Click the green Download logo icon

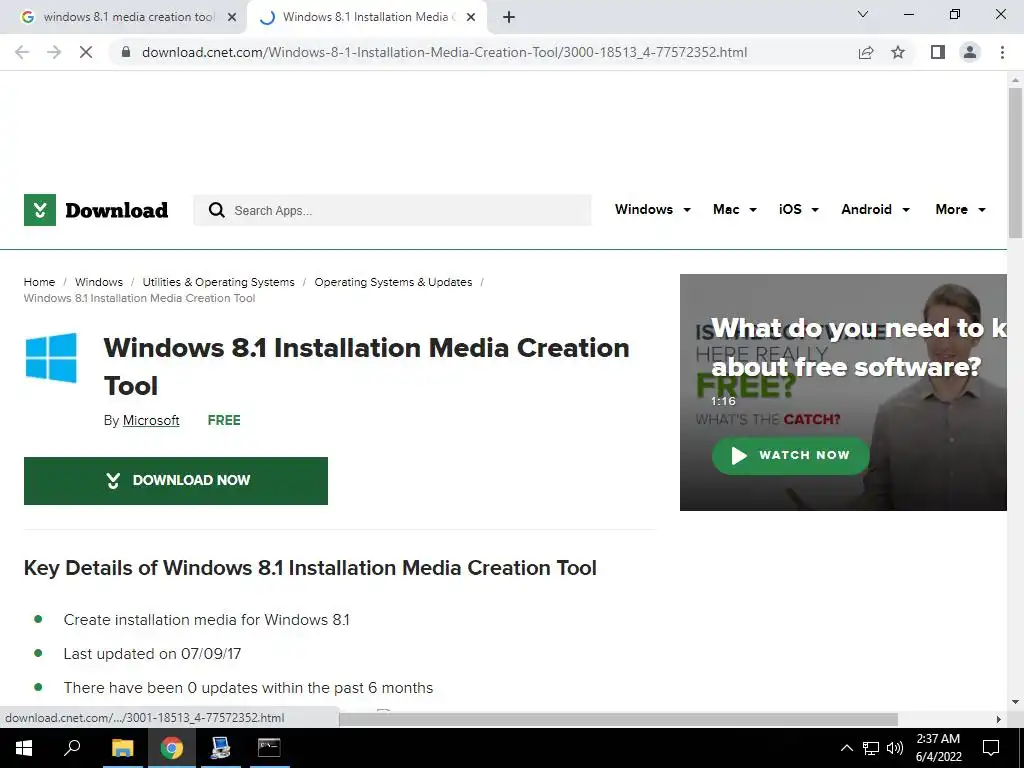(x=40, y=210)
